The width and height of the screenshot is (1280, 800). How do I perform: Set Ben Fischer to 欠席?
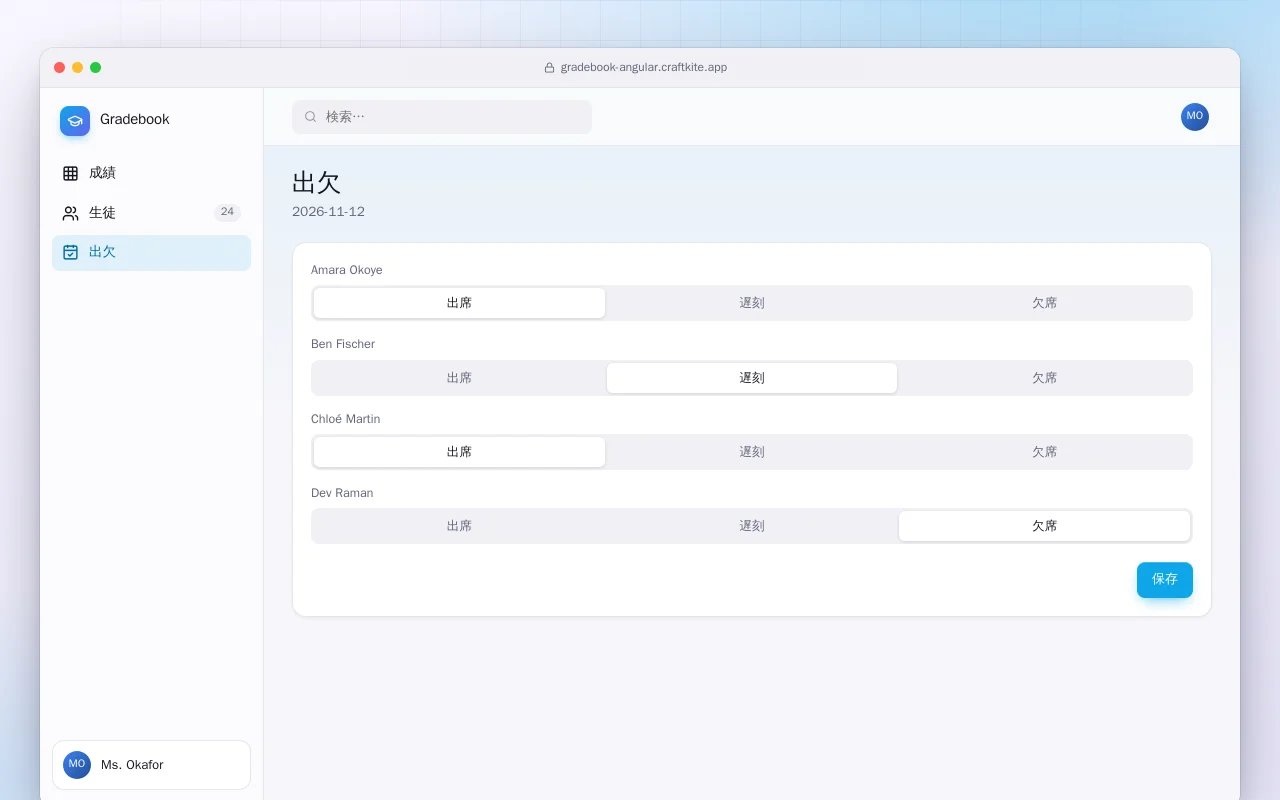click(1045, 378)
